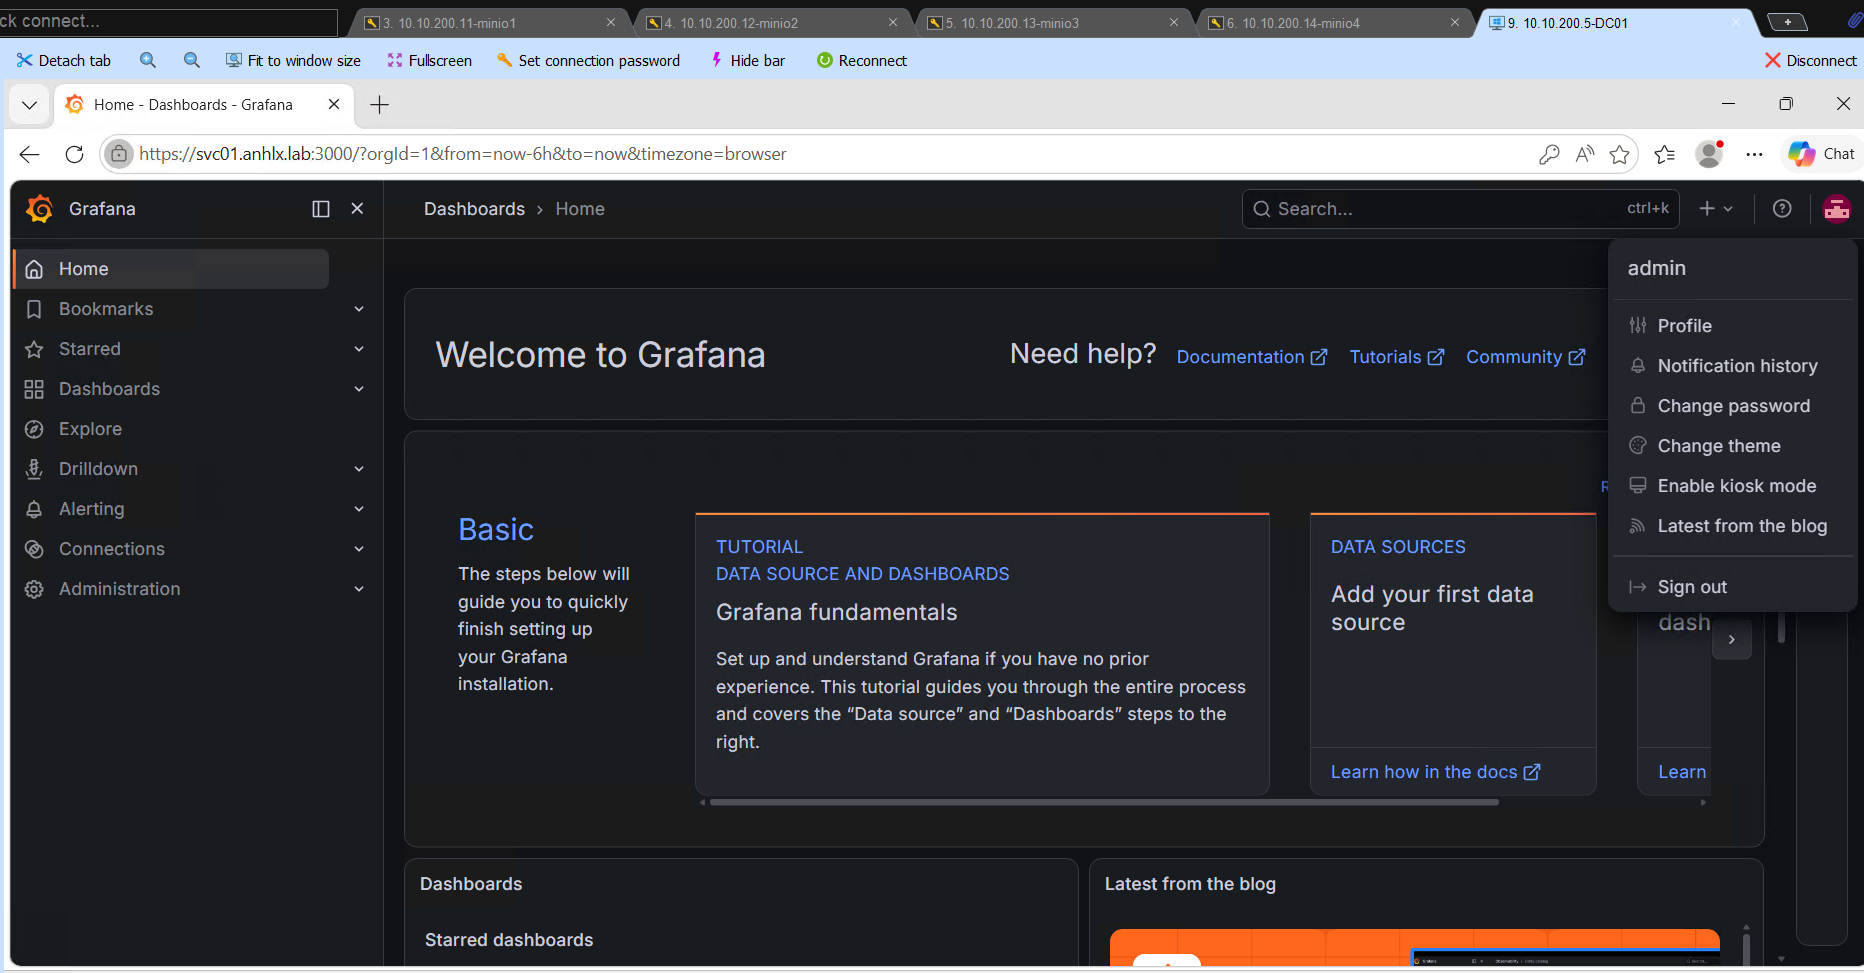Open a new browser tab

coord(380,105)
